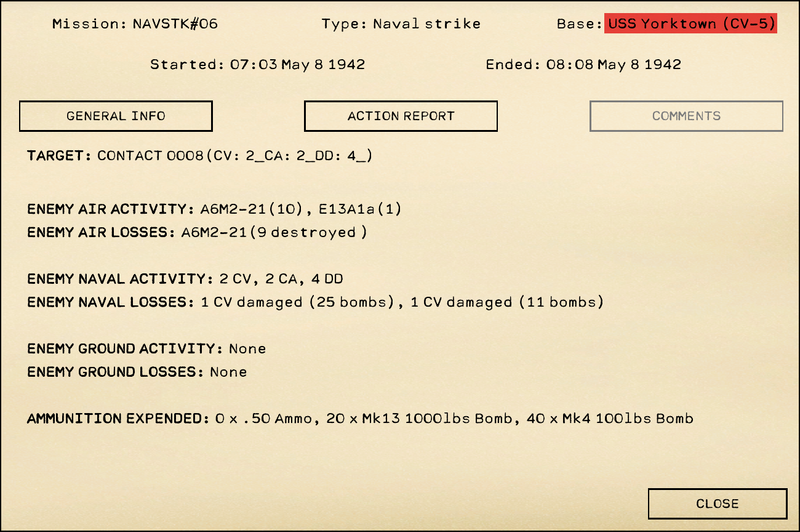Click '0 x .50 Ammo' ammunition entry

263,419
